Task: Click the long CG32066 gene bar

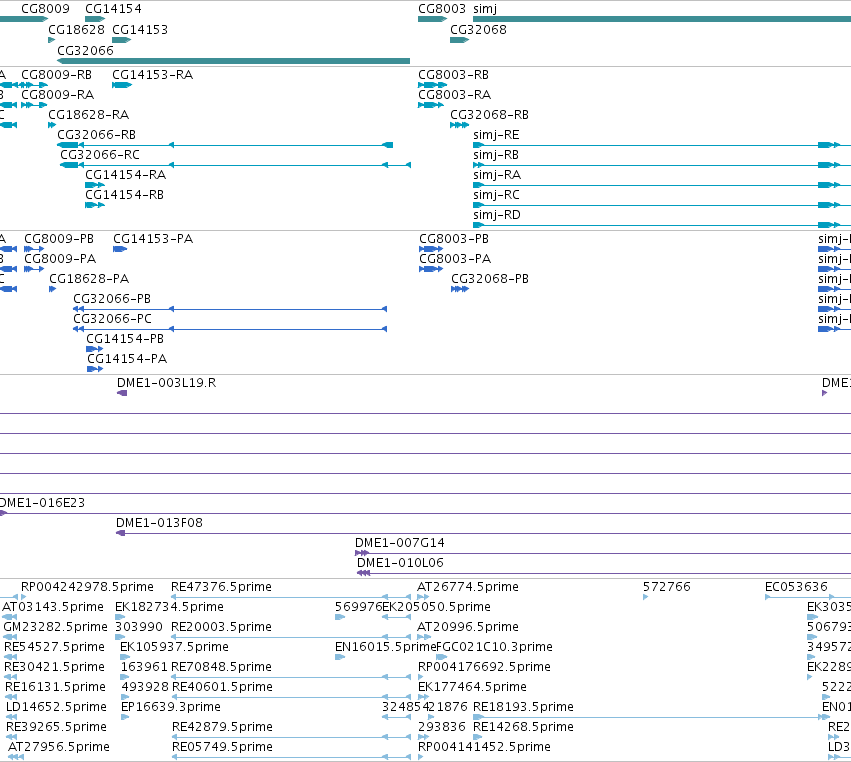Action: (x=233, y=61)
